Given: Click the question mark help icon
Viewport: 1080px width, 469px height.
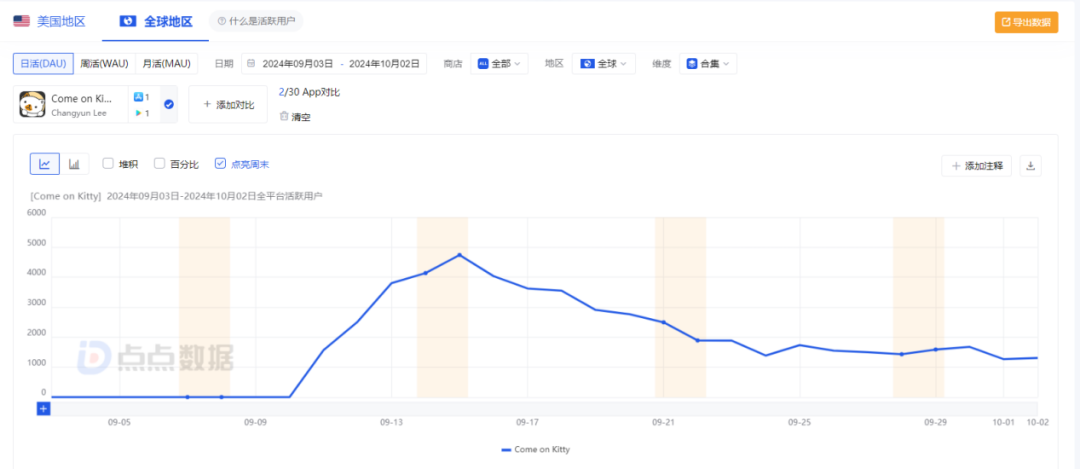Looking at the screenshot, I should point(222,21).
